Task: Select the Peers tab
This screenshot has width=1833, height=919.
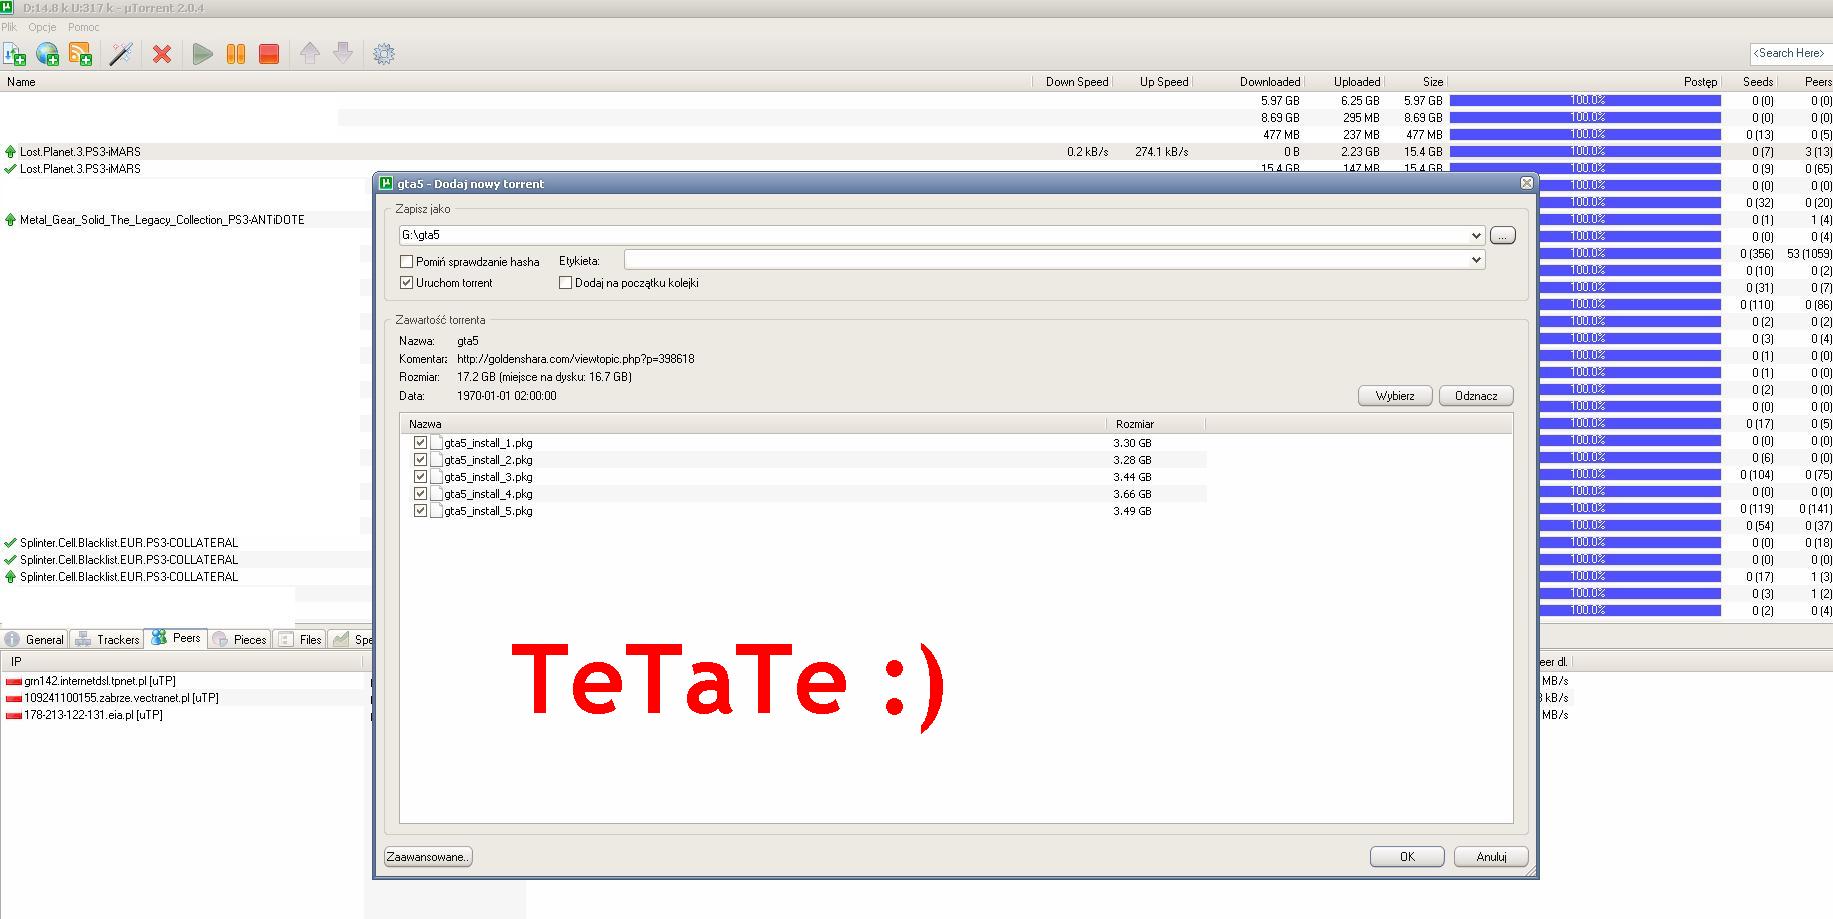Action: pyautogui.click(x=176, y=639)
